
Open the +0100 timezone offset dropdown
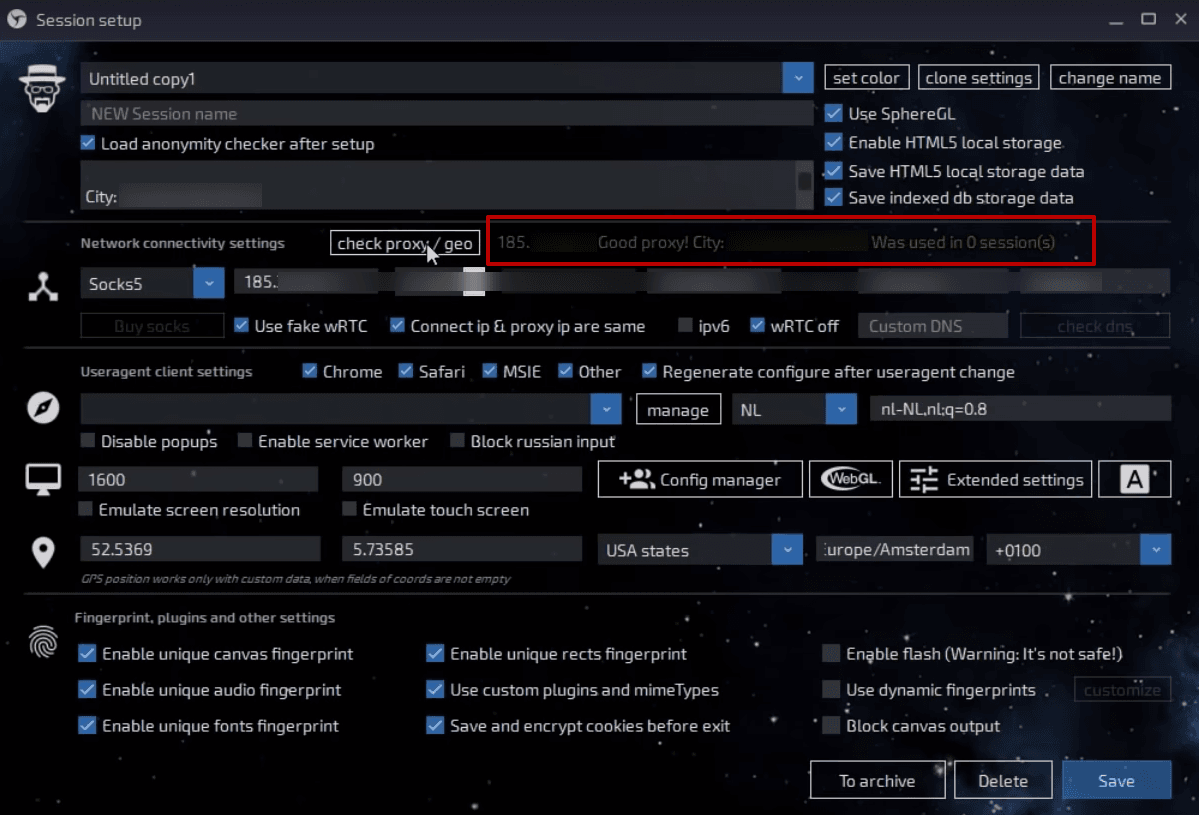[1155, 550]
